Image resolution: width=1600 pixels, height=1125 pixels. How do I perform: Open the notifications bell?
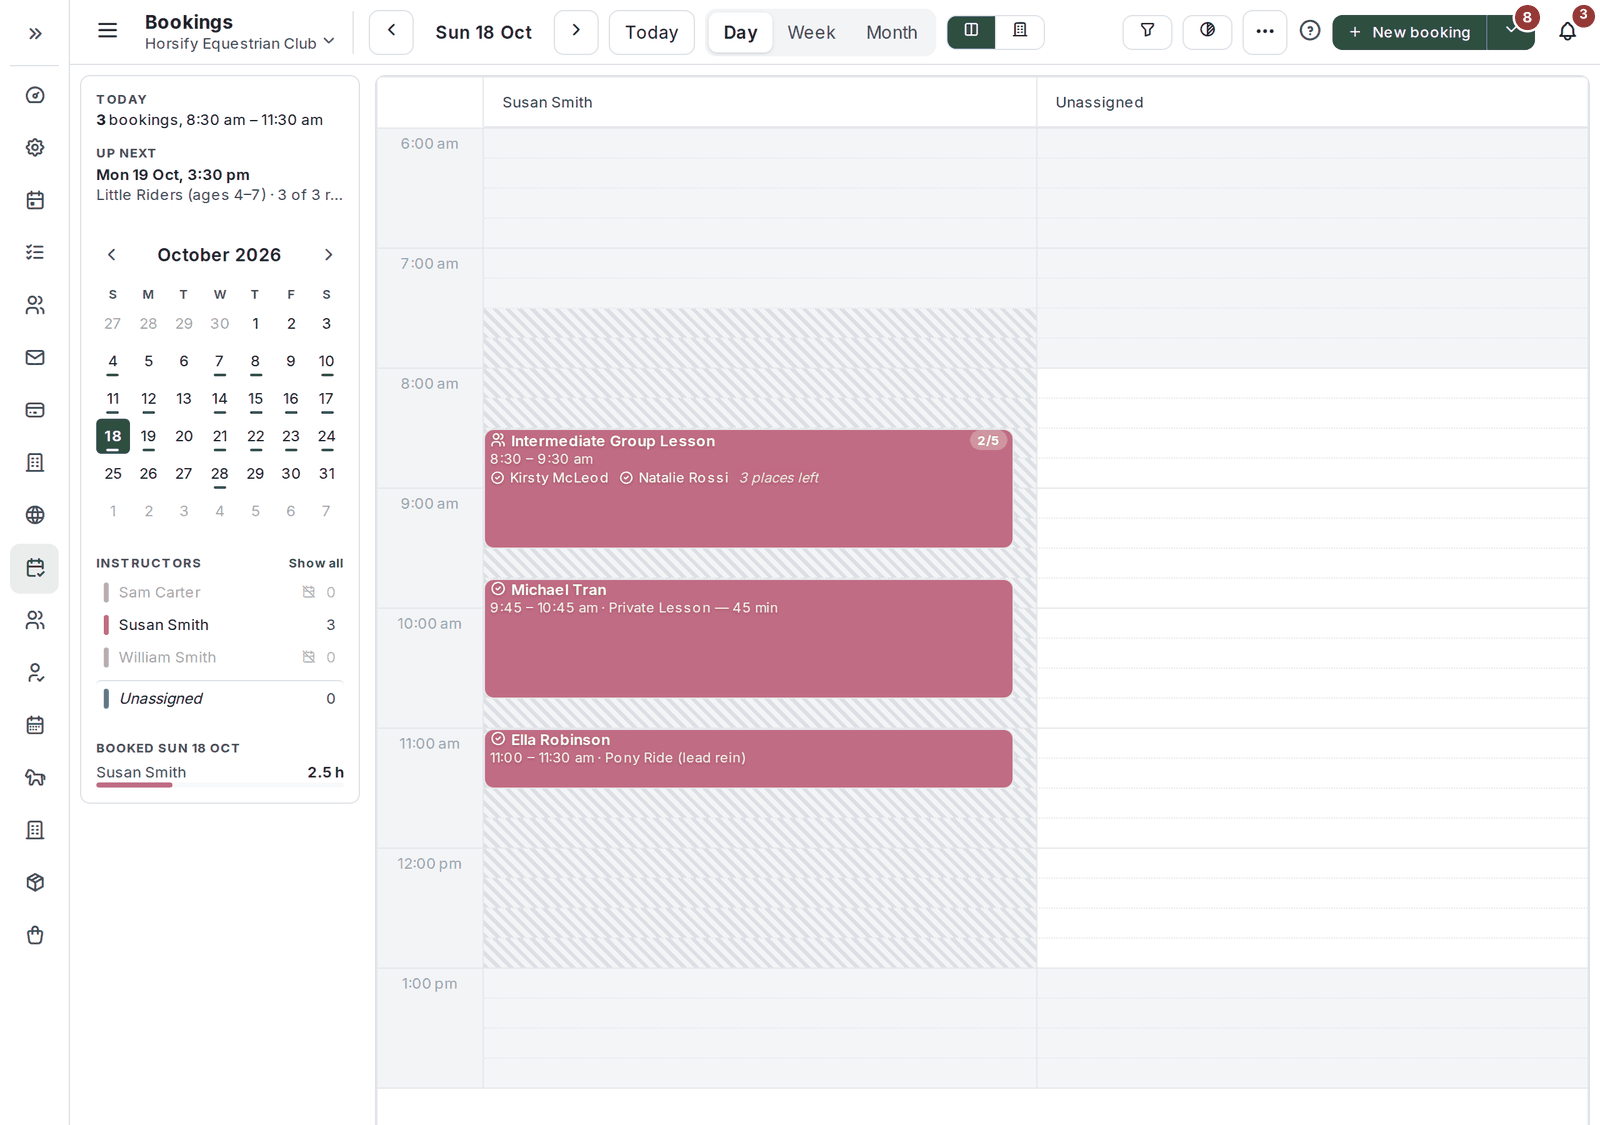(x=1568, y=31)
